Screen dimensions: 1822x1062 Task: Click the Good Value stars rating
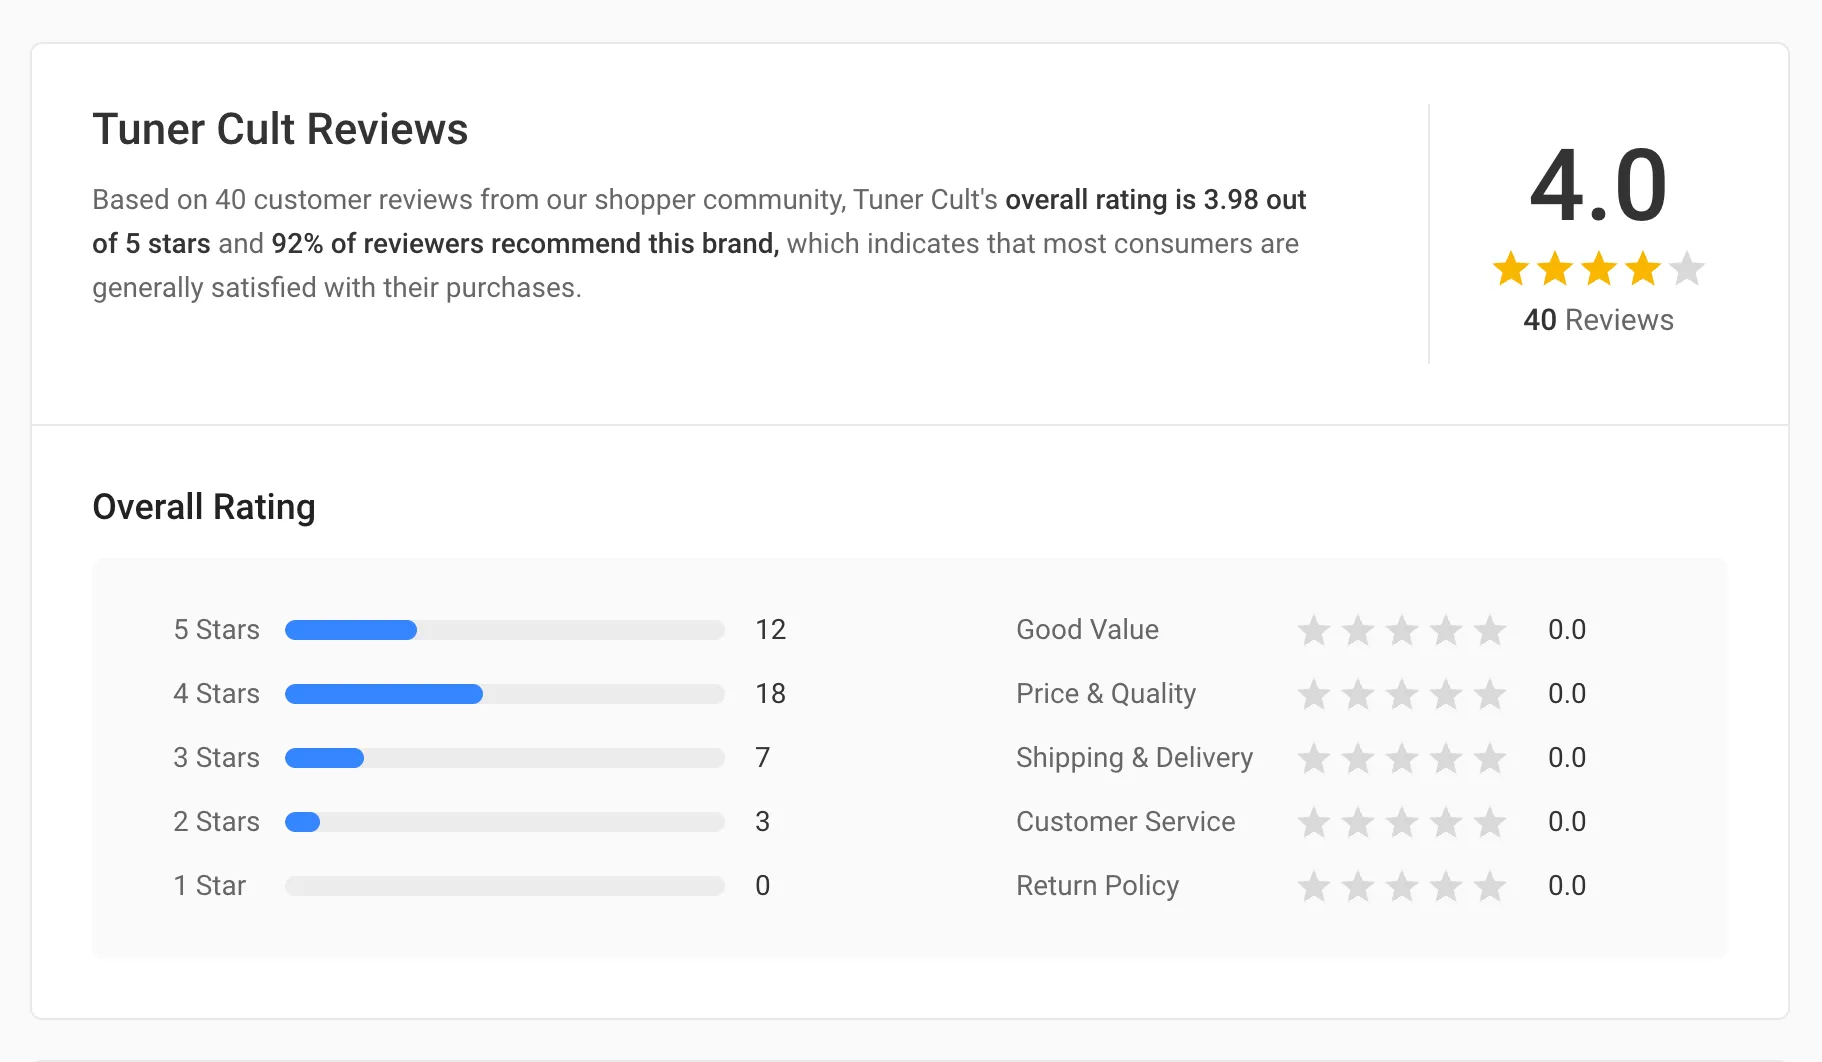click(x=1402, y=630)
